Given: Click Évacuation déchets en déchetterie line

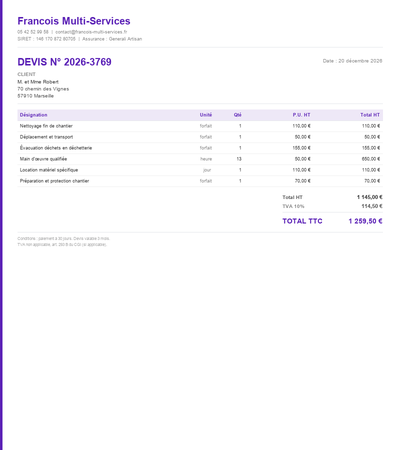Looking at the screenshot, I should coord(200,148).
